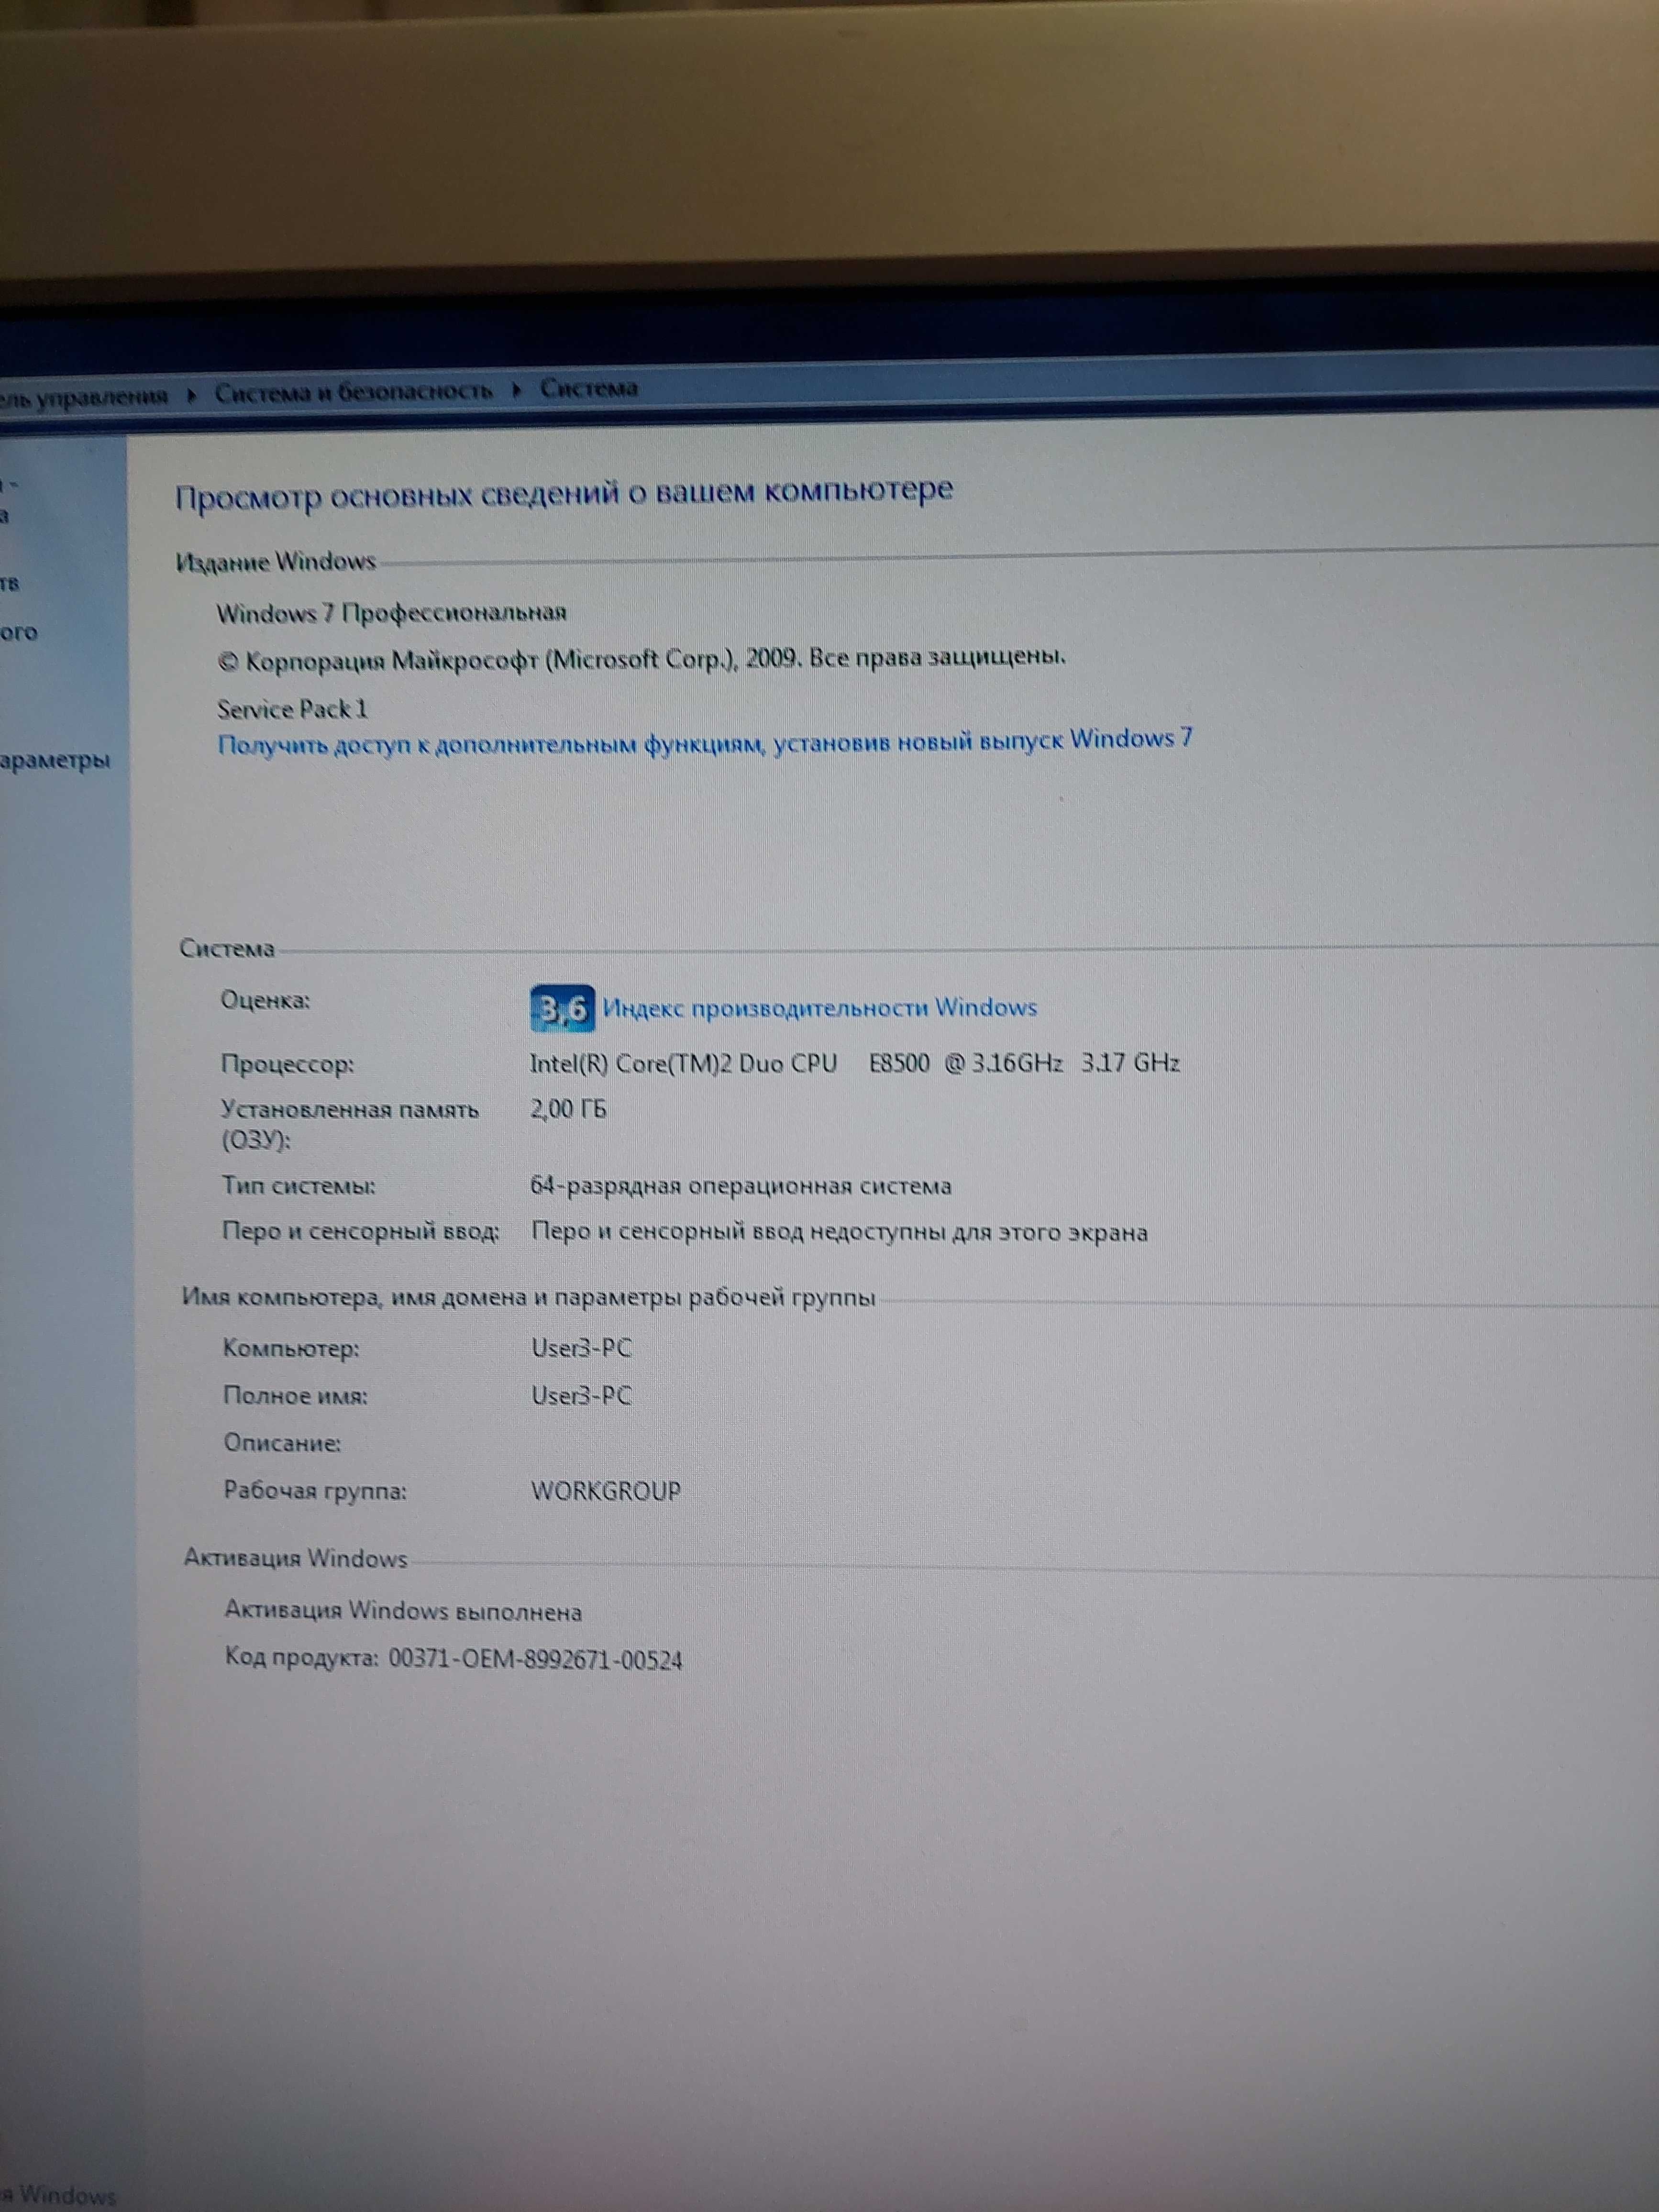
Task: Open the Windows Experience Index link
Action: [x=819, y=1007]
